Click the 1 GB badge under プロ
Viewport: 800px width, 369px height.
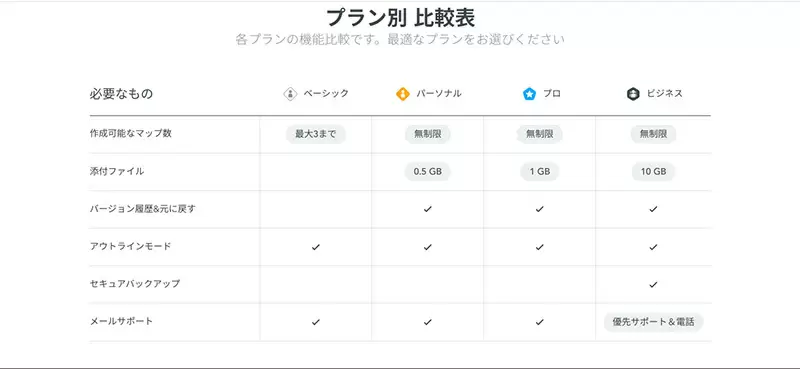click(539, 172)
